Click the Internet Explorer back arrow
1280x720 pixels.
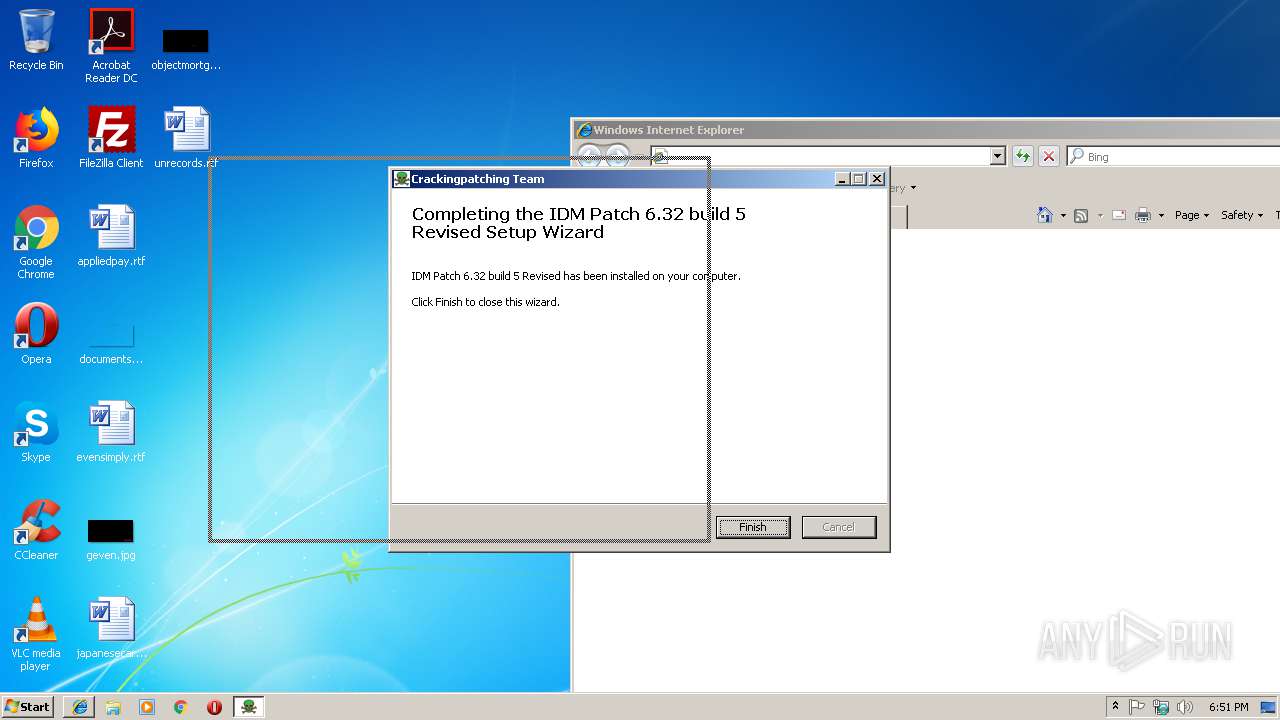(x=590, y=156)
